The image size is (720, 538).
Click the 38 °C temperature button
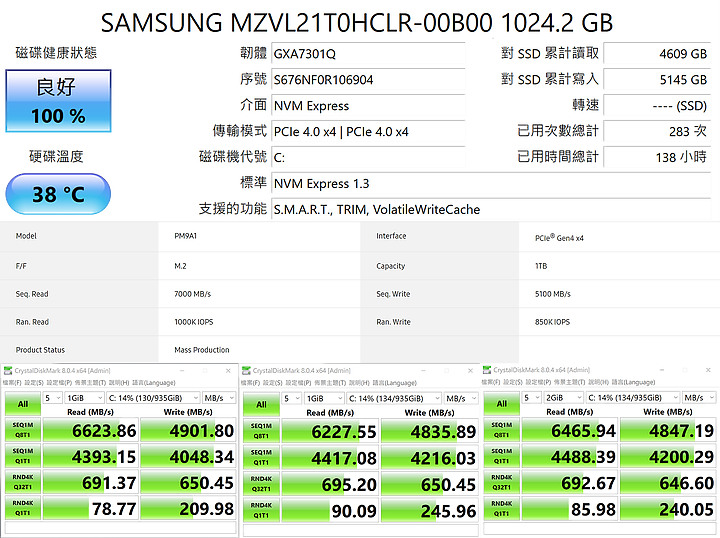click(58, 194)
